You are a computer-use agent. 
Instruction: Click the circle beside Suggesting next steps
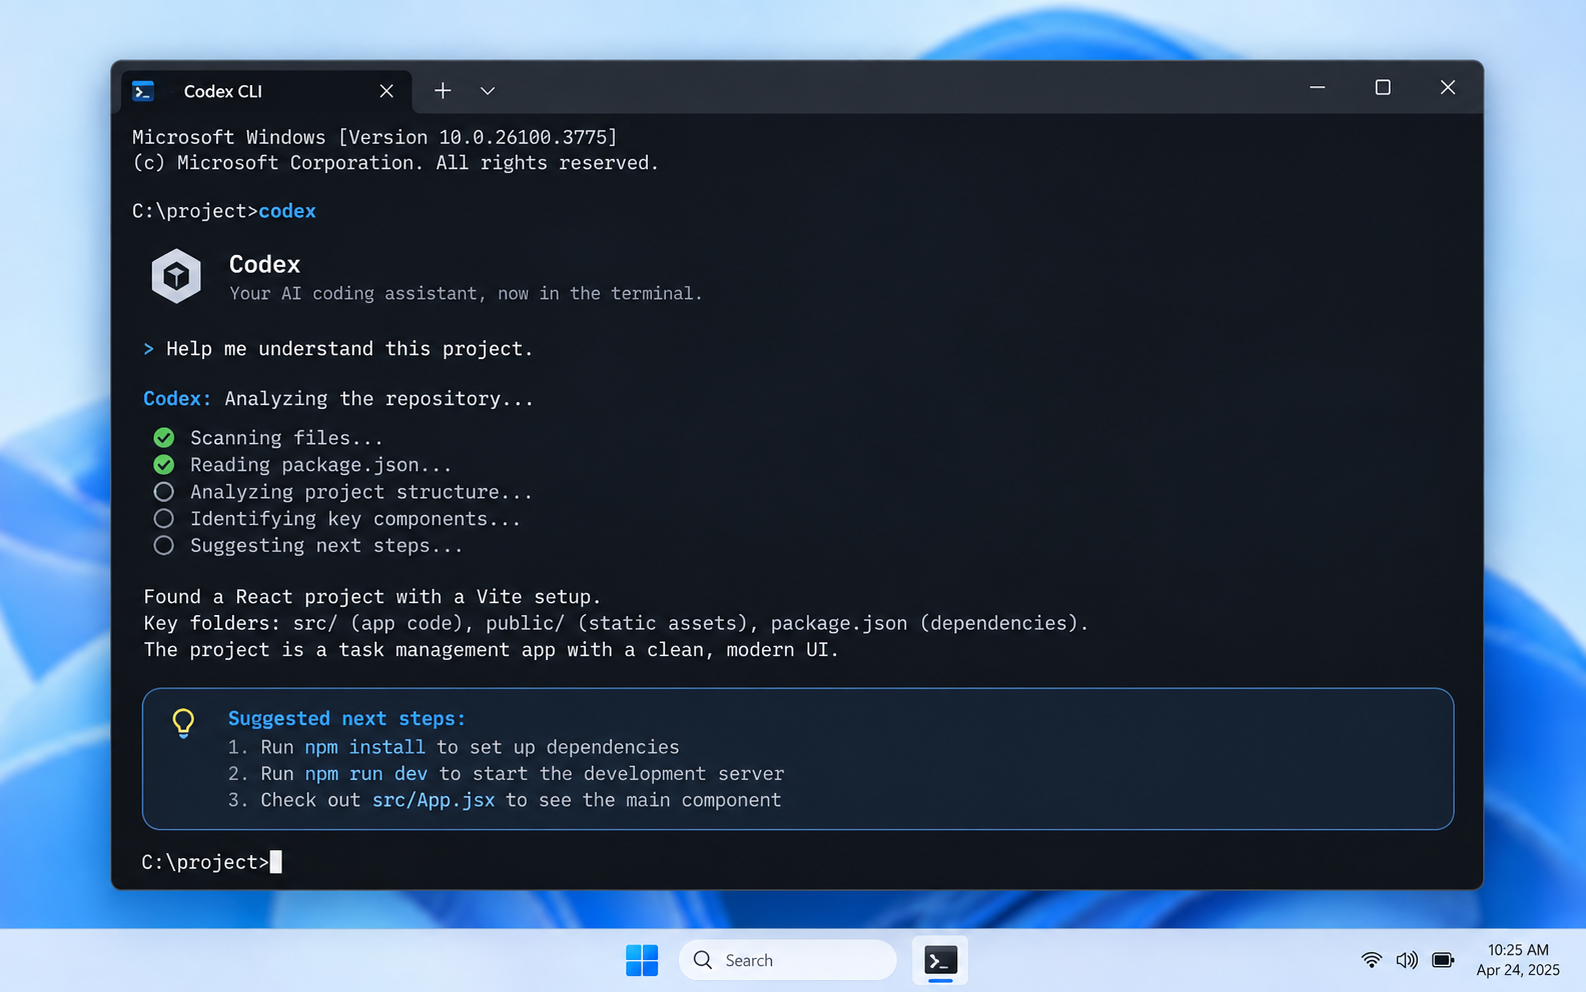coord(164,546)
